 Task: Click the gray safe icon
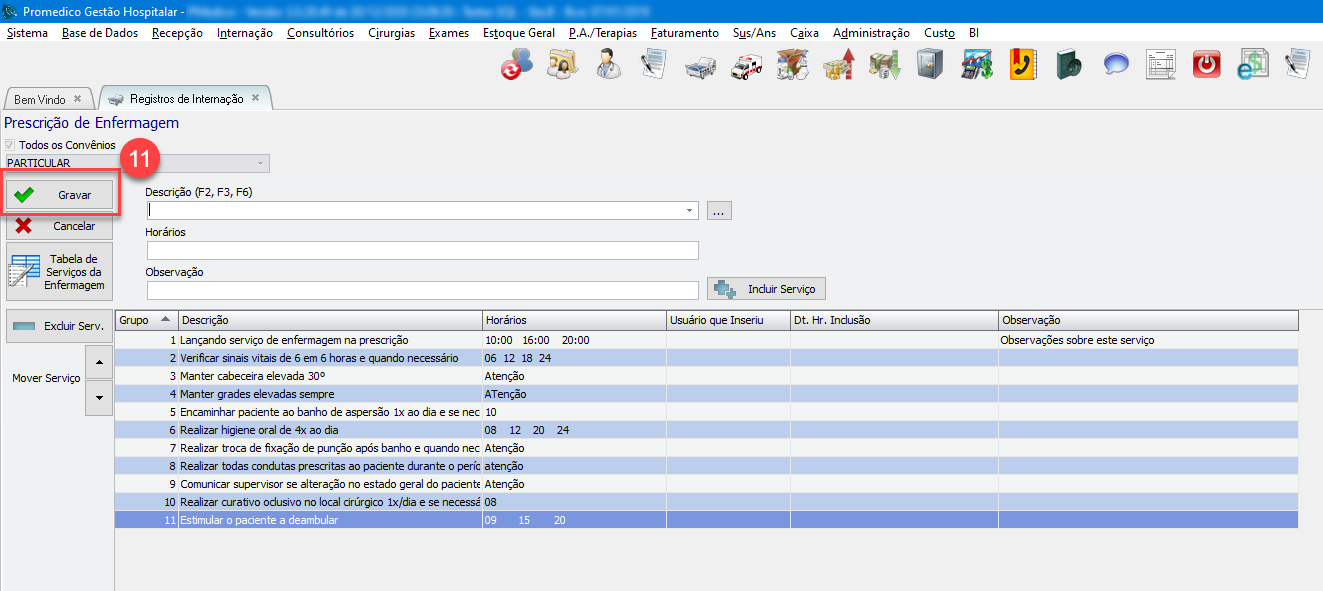click(x=930, y=65)
